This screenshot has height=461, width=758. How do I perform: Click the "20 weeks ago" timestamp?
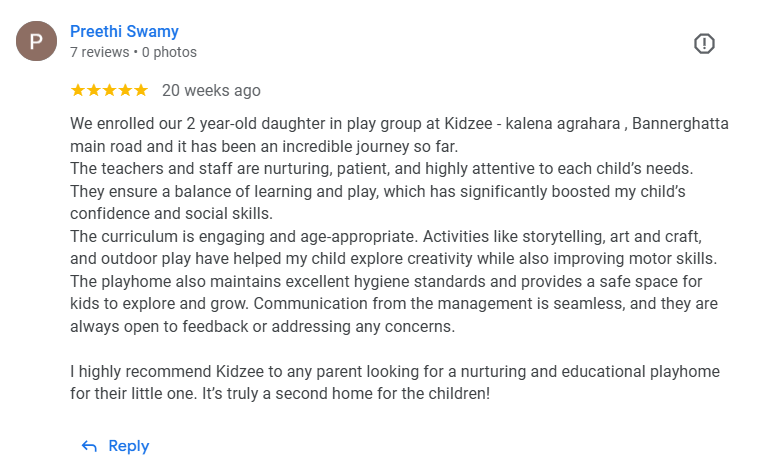pos(211,90)
